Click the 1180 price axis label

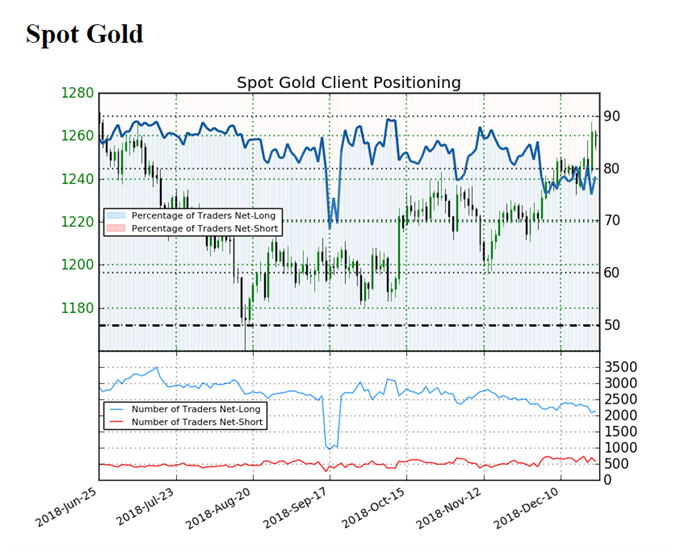click(x=77, y=308)
